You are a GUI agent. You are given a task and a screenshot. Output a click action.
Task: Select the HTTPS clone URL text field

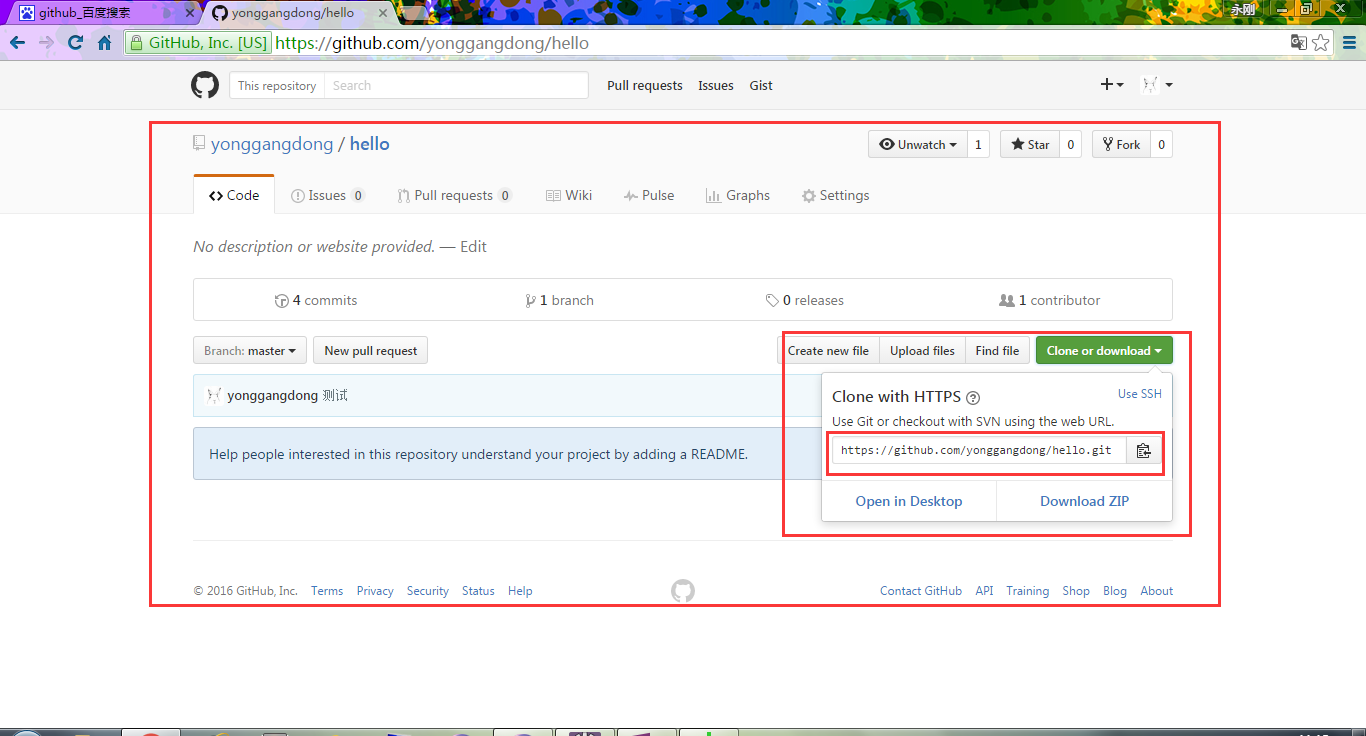click(x=979, y=451)
